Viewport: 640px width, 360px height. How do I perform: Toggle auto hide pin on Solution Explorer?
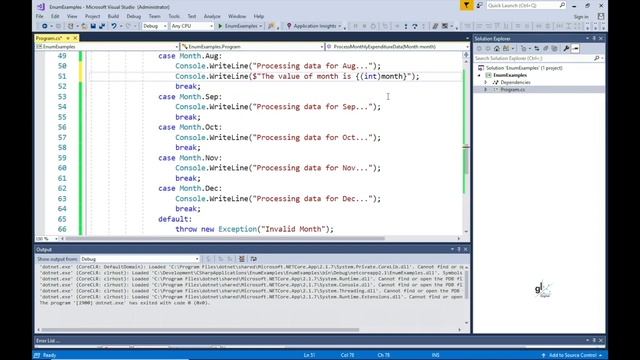[594, 38]
